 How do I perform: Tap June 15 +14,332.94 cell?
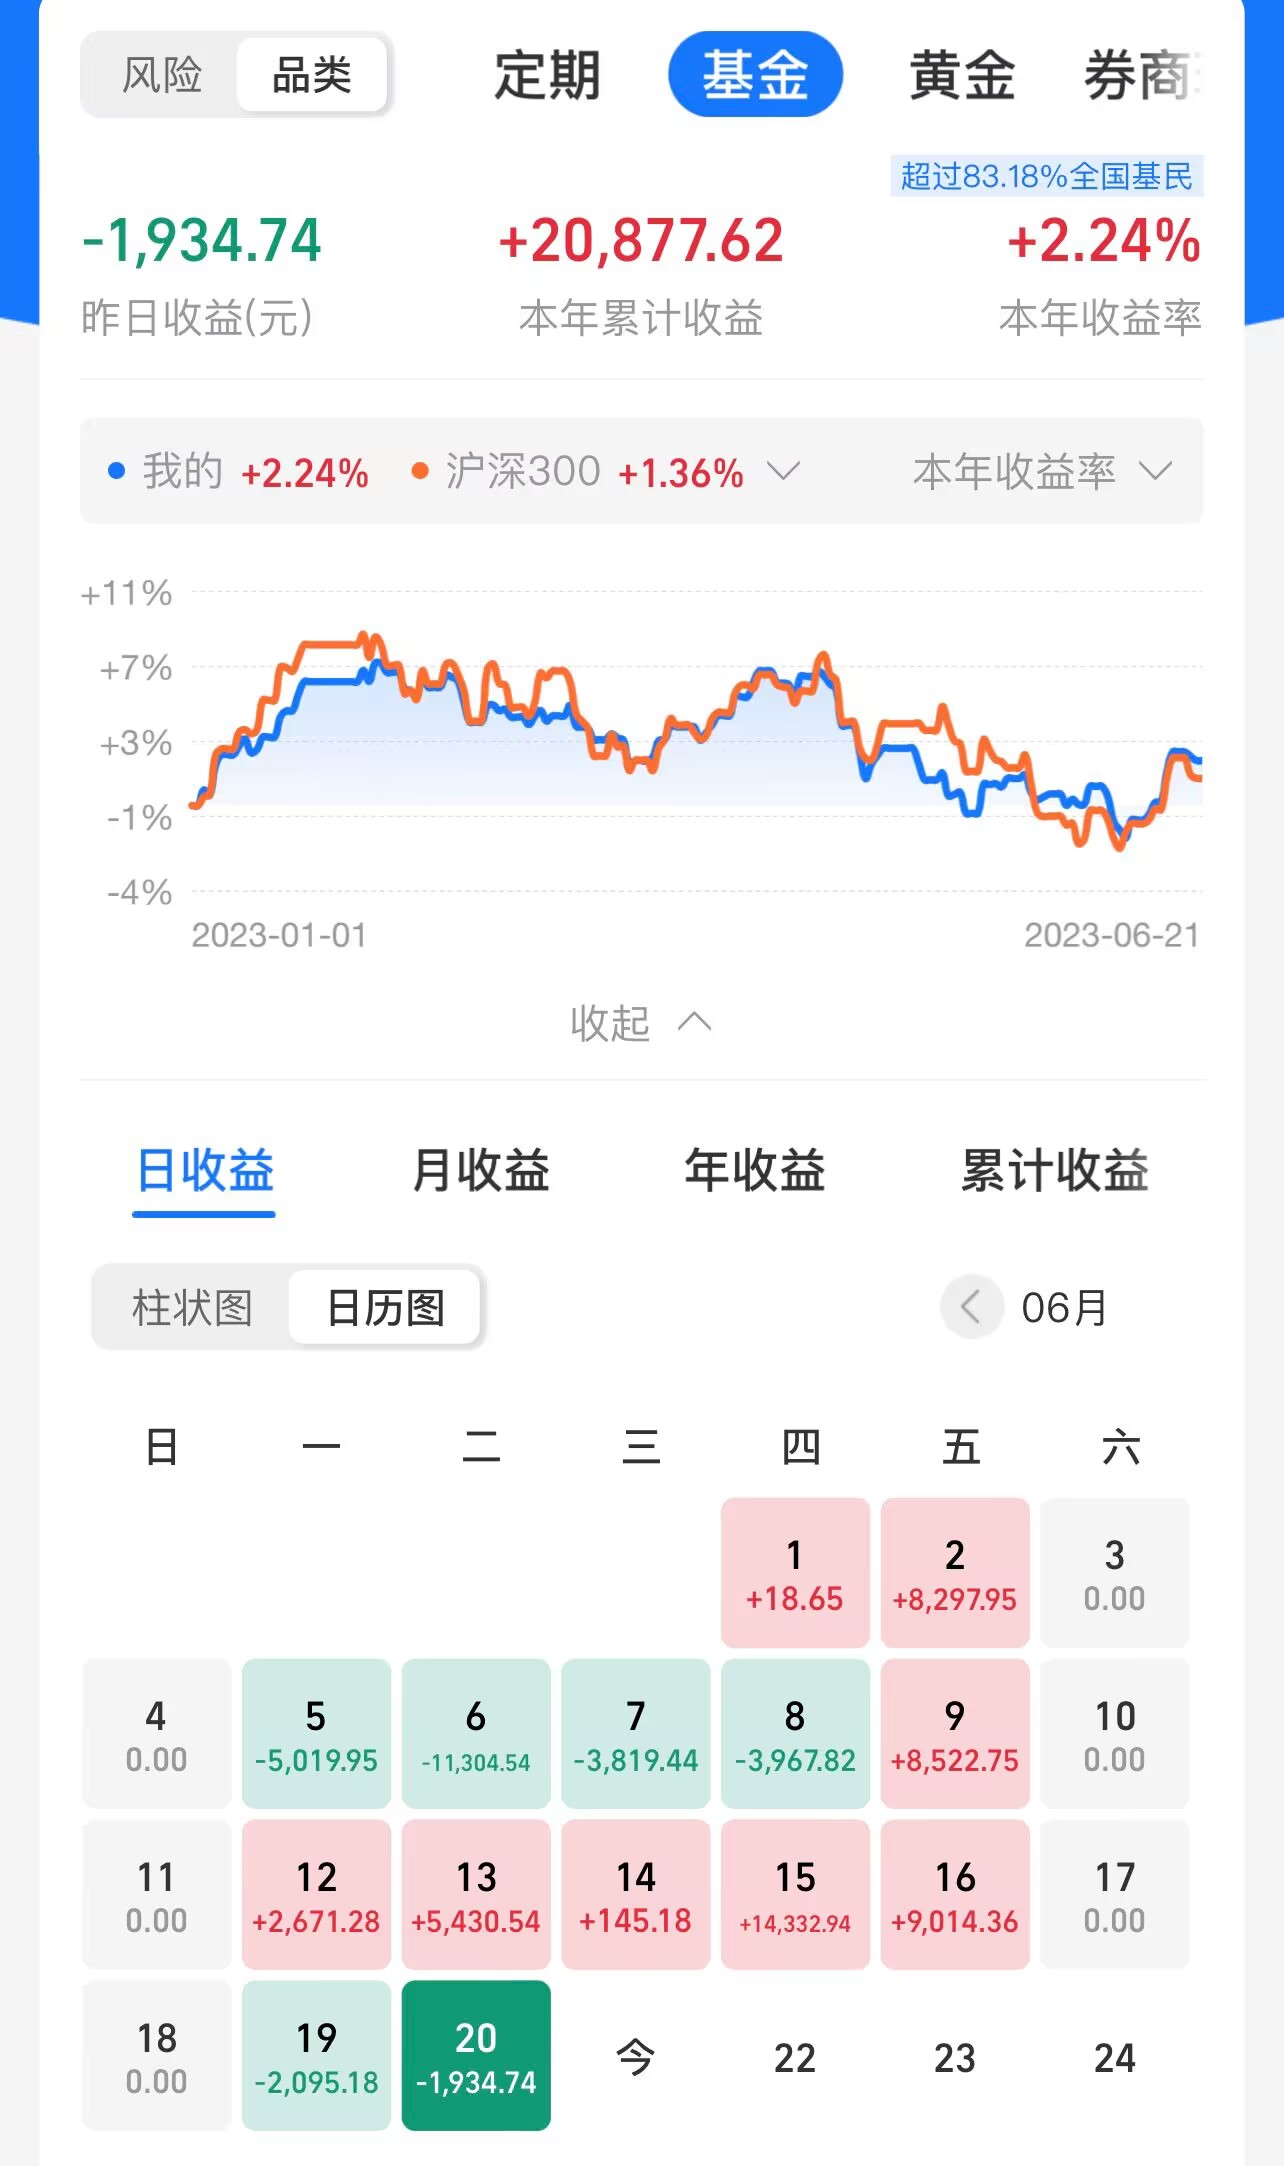(795, 1894)
